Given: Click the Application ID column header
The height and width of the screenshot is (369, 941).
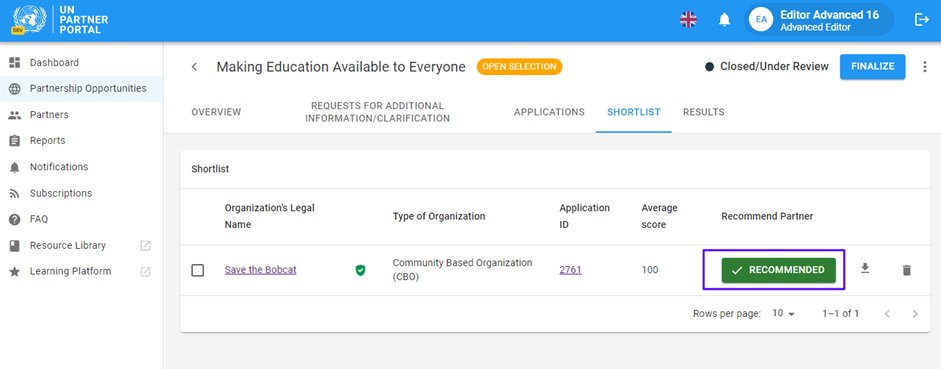Looking at the screenshot, I should (585, 217).
